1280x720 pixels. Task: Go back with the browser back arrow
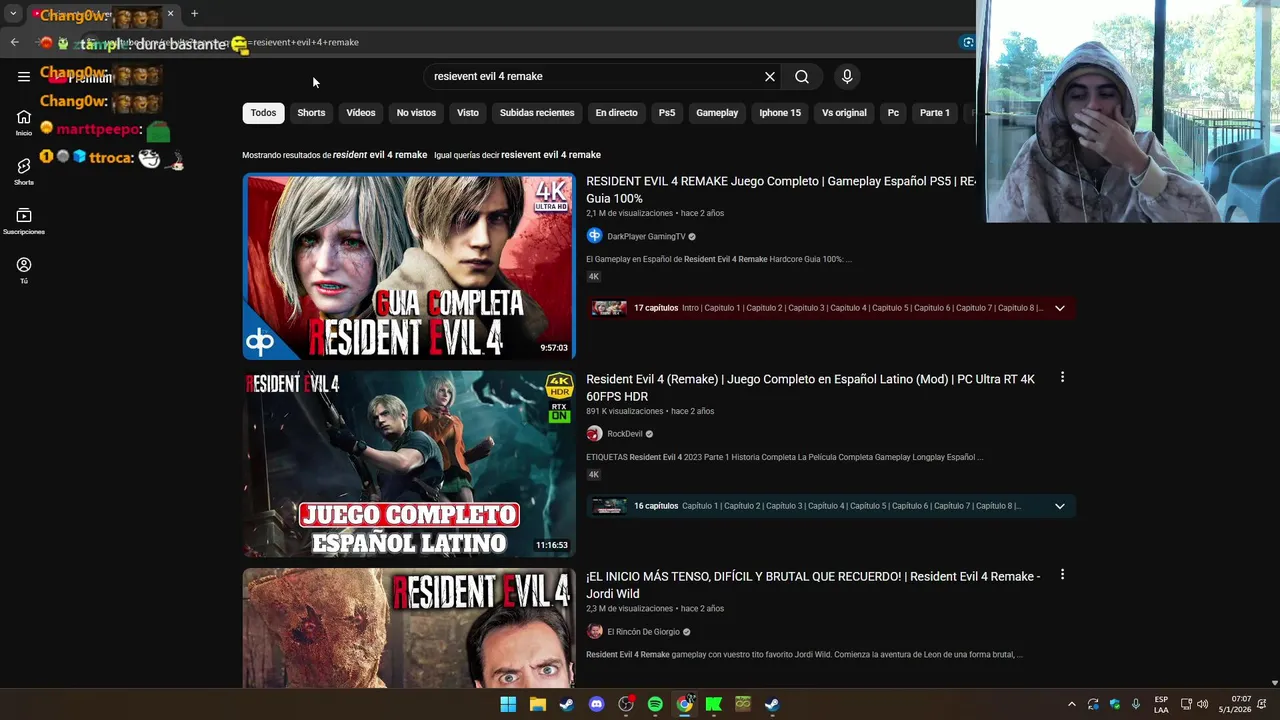pyautogui.click(x=14, y=42)
